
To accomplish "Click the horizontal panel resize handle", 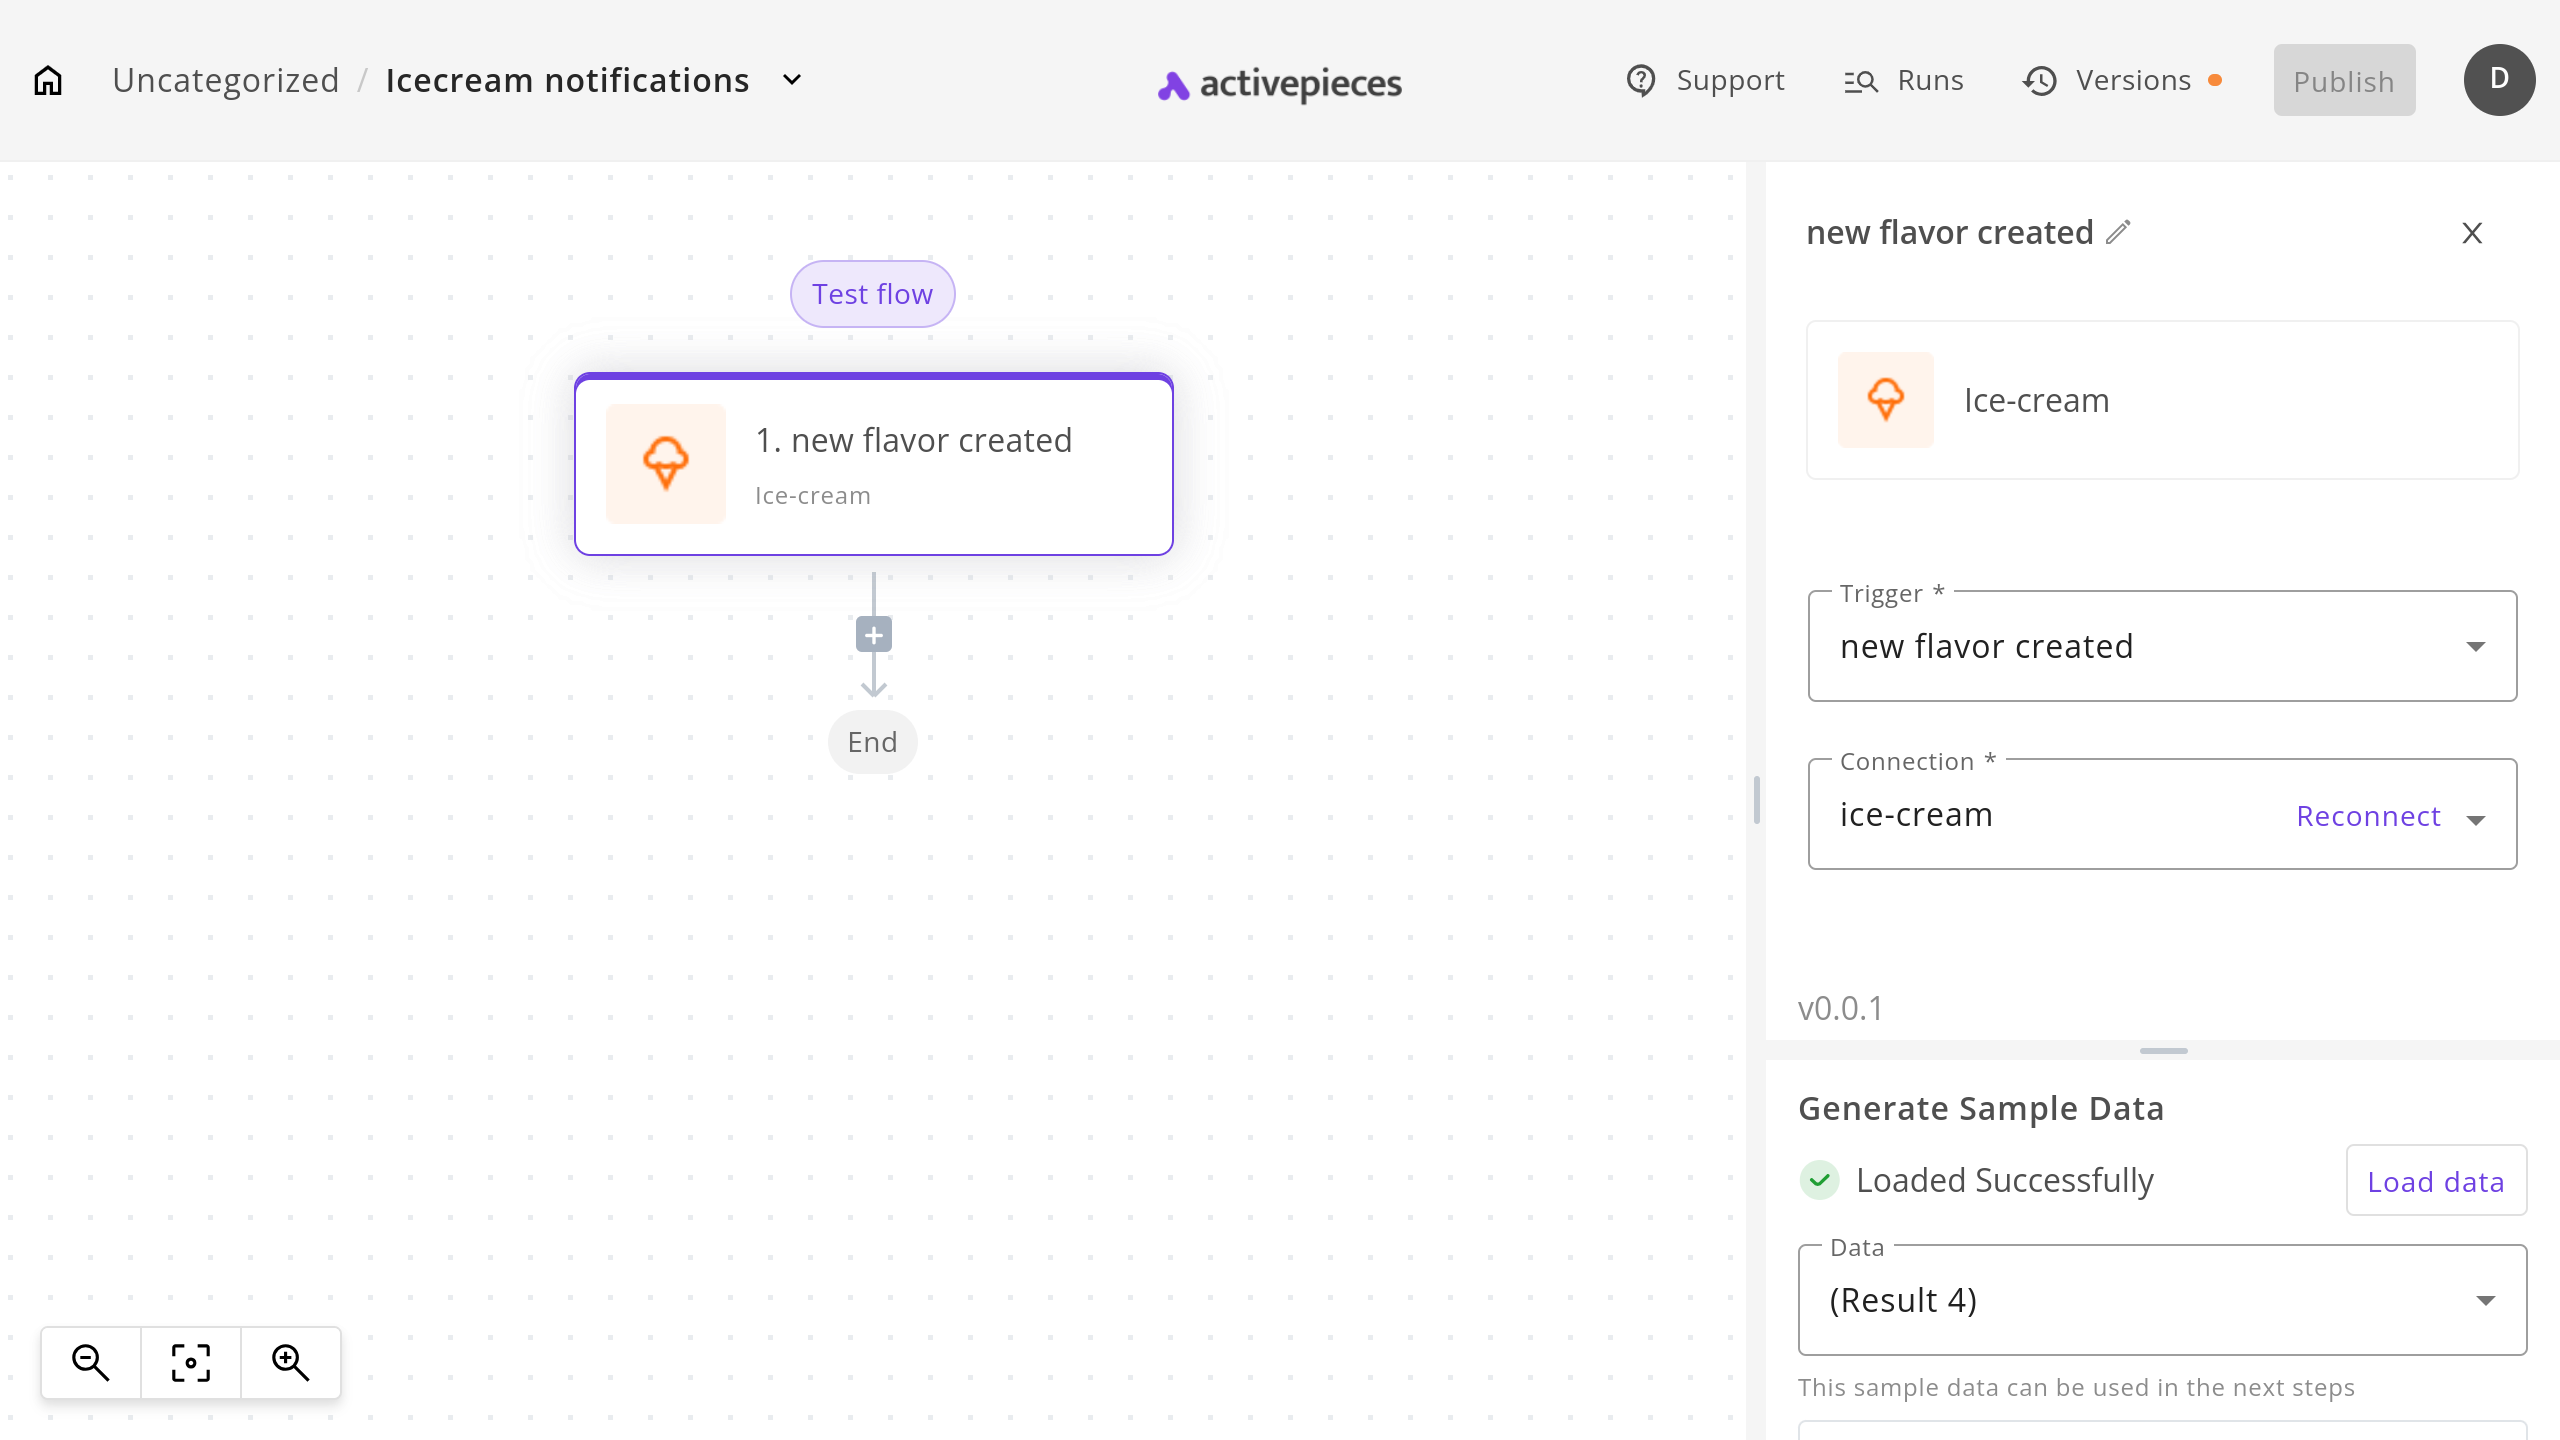I will 2163,1051.
